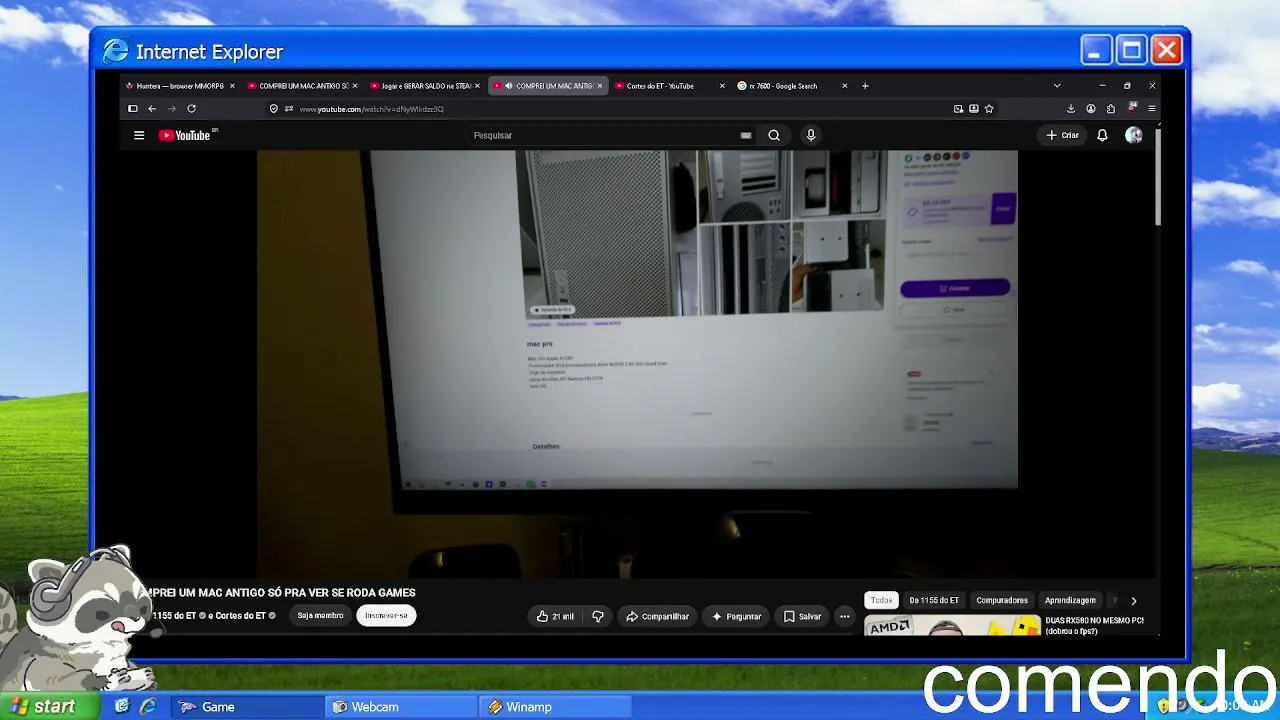Open YouTube notifications bell
Viewport: 1280px width, 720px height.
[1102, 135]
